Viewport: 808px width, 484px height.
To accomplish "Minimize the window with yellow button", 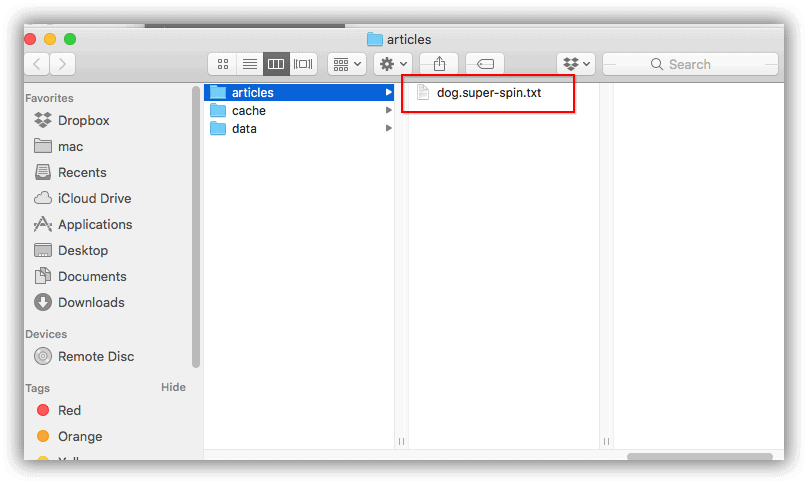I will tap(50, 39).
